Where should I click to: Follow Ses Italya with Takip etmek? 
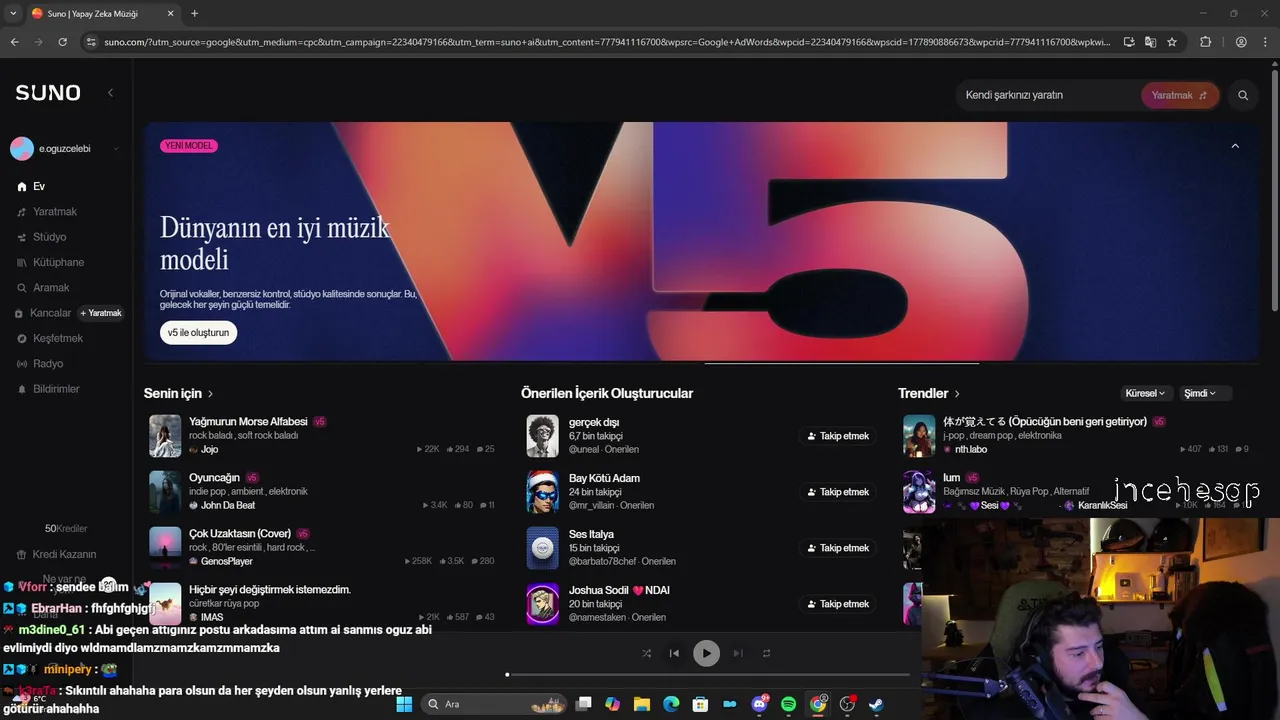coord(838,548)
